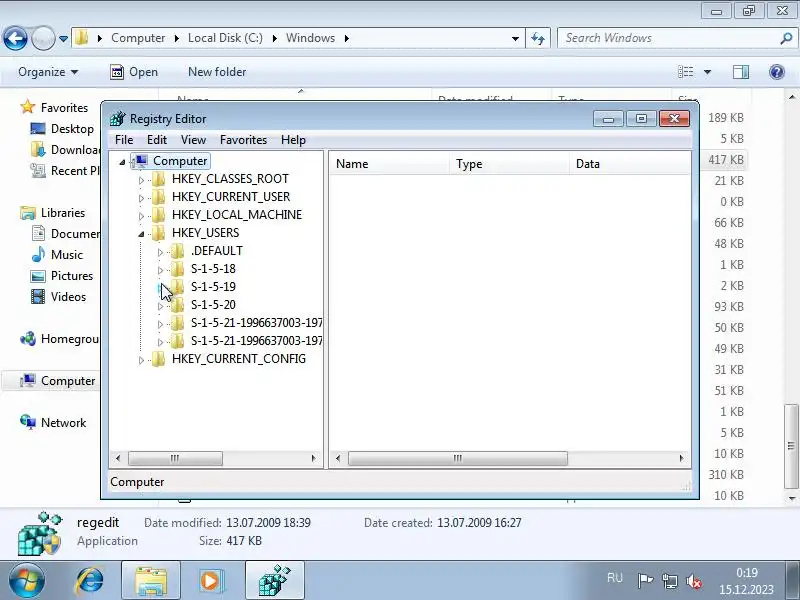The height and width of the screenshot is (600, 800).
Task: Click the Search Windows input field
Action: tap(669, 38)
